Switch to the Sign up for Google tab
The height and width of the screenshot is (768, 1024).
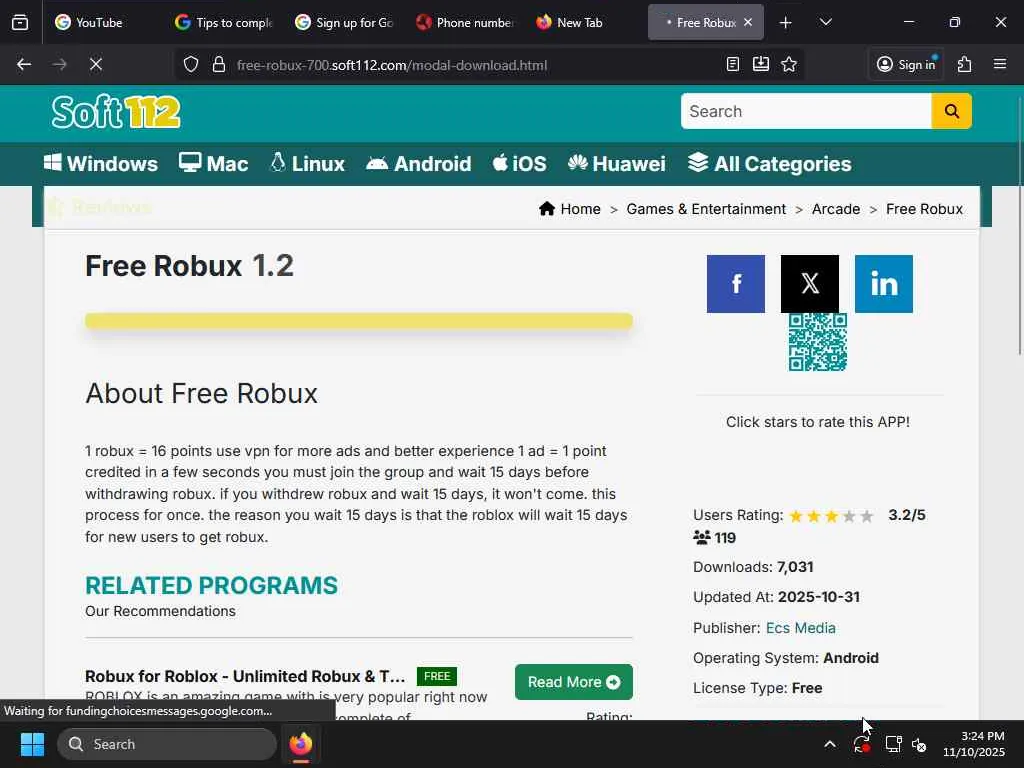[x=345, y=22]
